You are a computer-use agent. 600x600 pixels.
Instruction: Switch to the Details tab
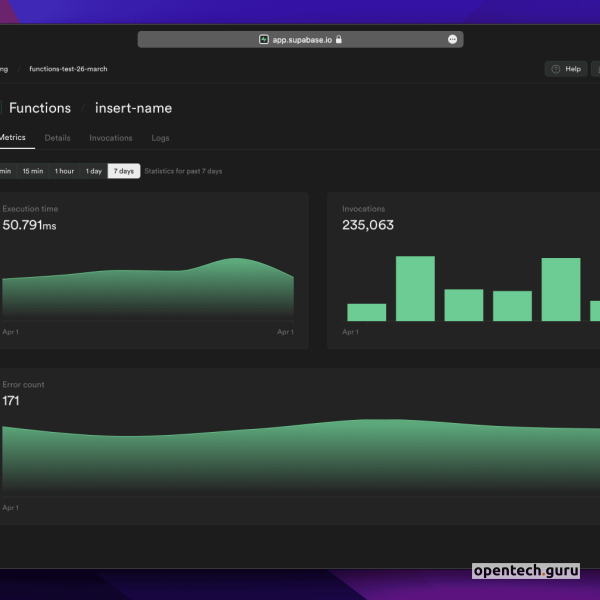pyautogui.click(x=57, y=138)
